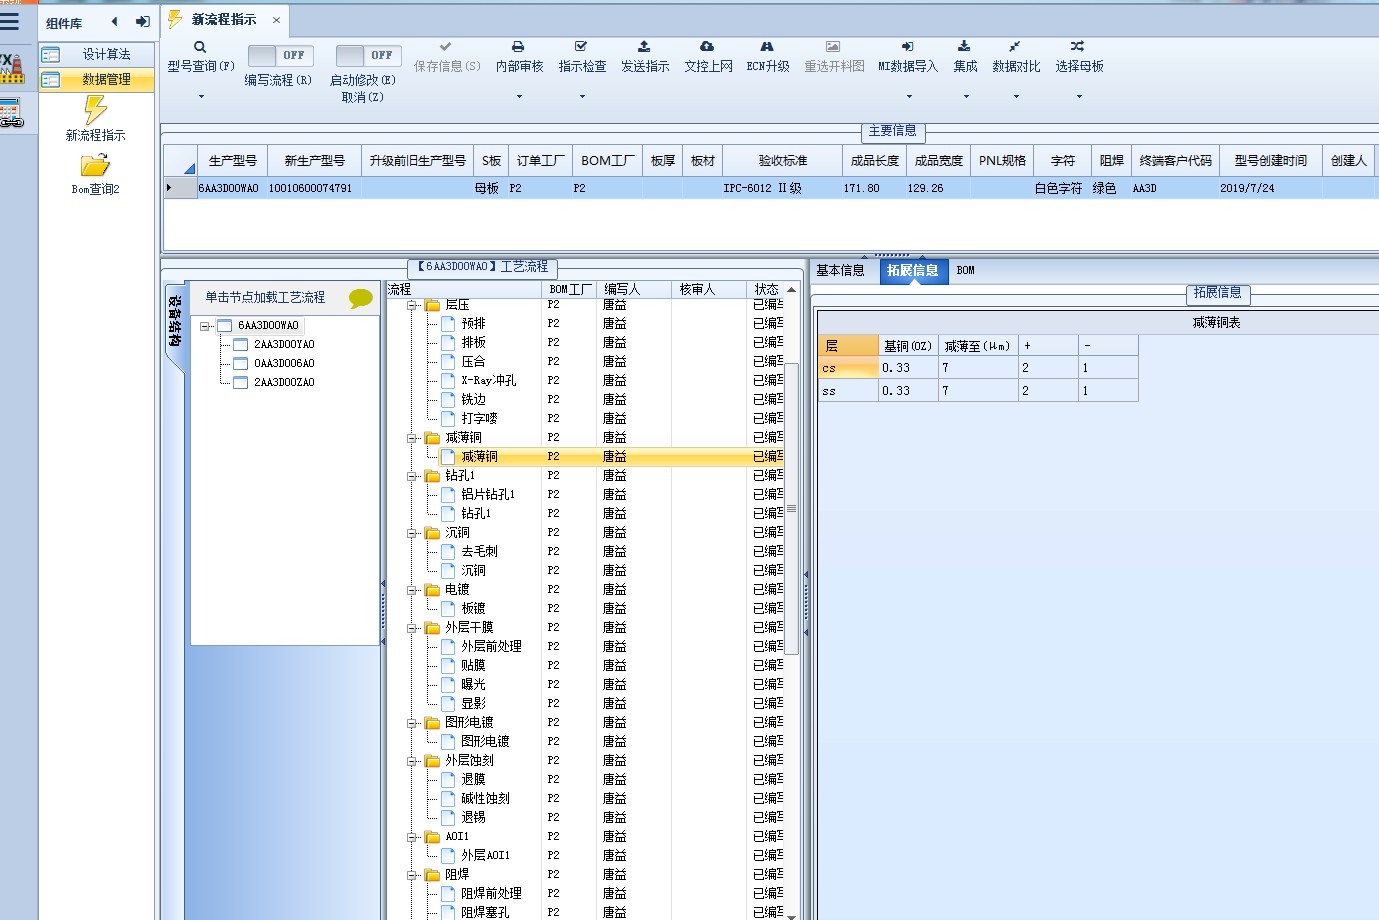Click 选择母板 shuffle icon
Image resolution: width=1379 pixels, height=920 pixels.
[x=1077, y=47]
